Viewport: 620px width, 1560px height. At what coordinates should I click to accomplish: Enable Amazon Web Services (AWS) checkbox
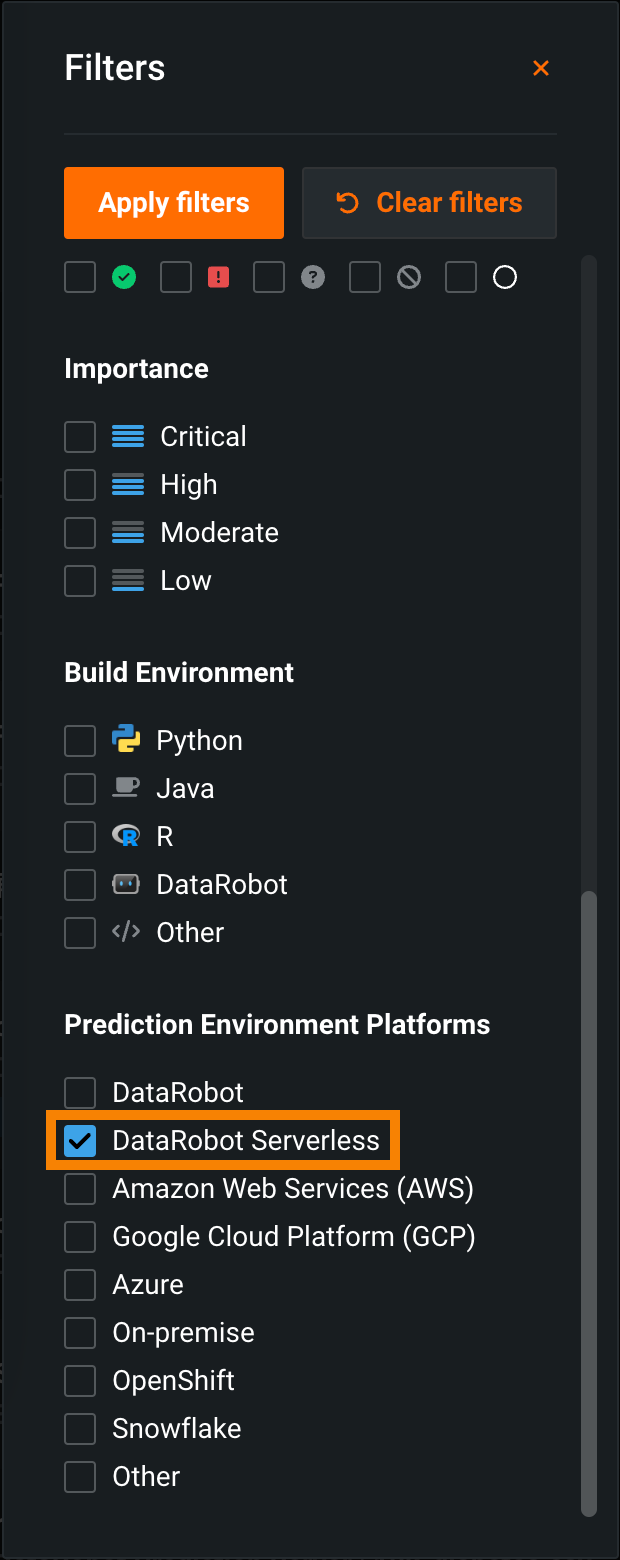[80, 1188]
